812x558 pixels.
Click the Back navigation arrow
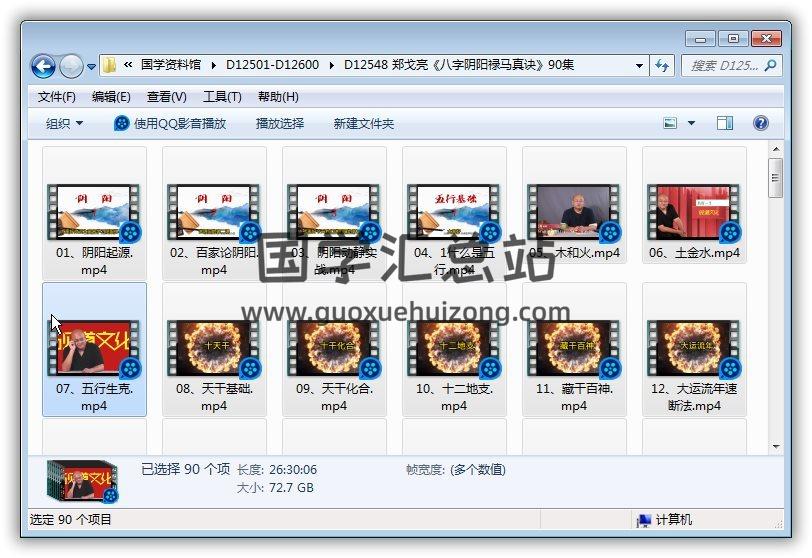tap(43, 67)
